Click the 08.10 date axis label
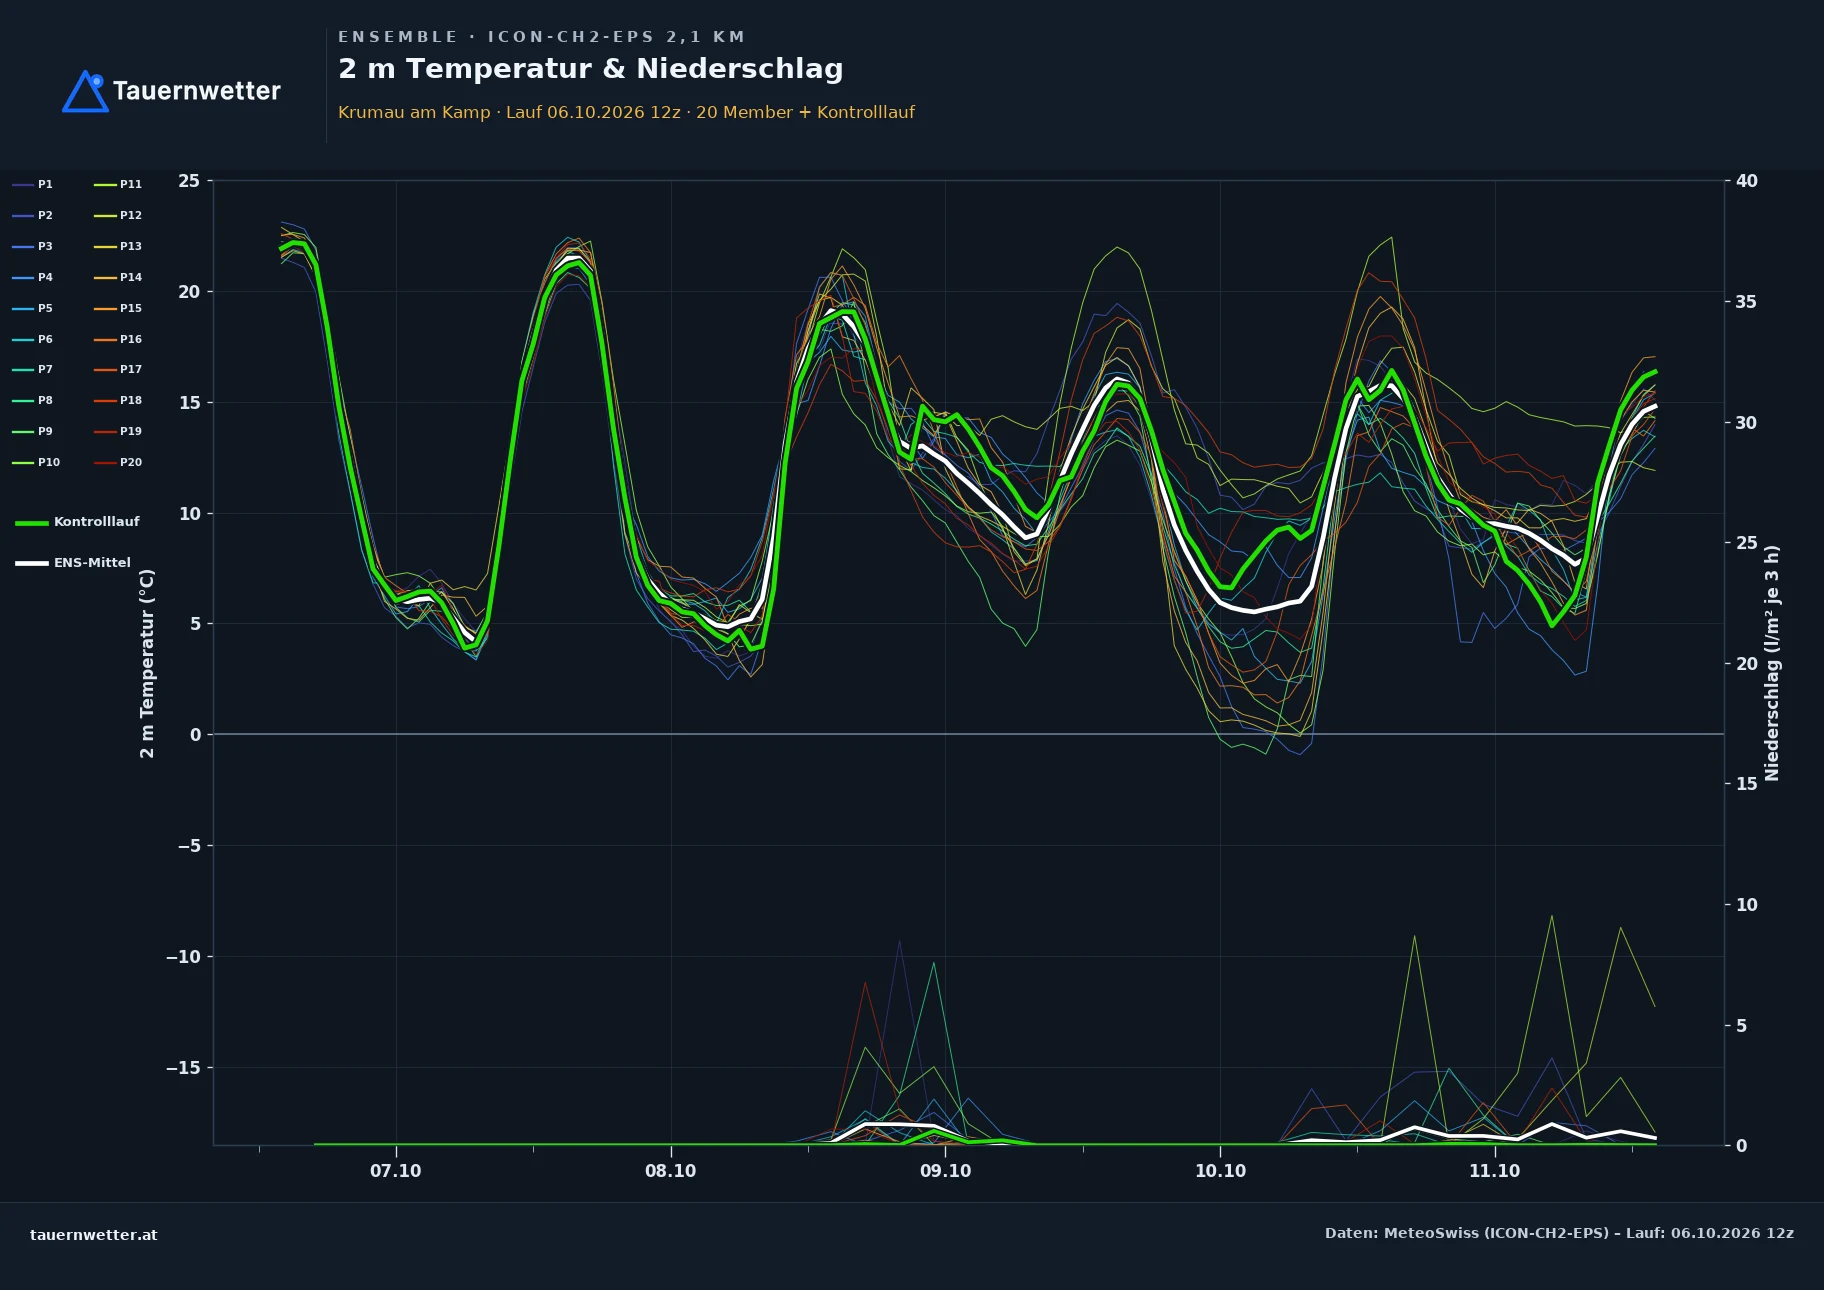Screen dimensions: 1824x1290 click(x=670, y=1171)
